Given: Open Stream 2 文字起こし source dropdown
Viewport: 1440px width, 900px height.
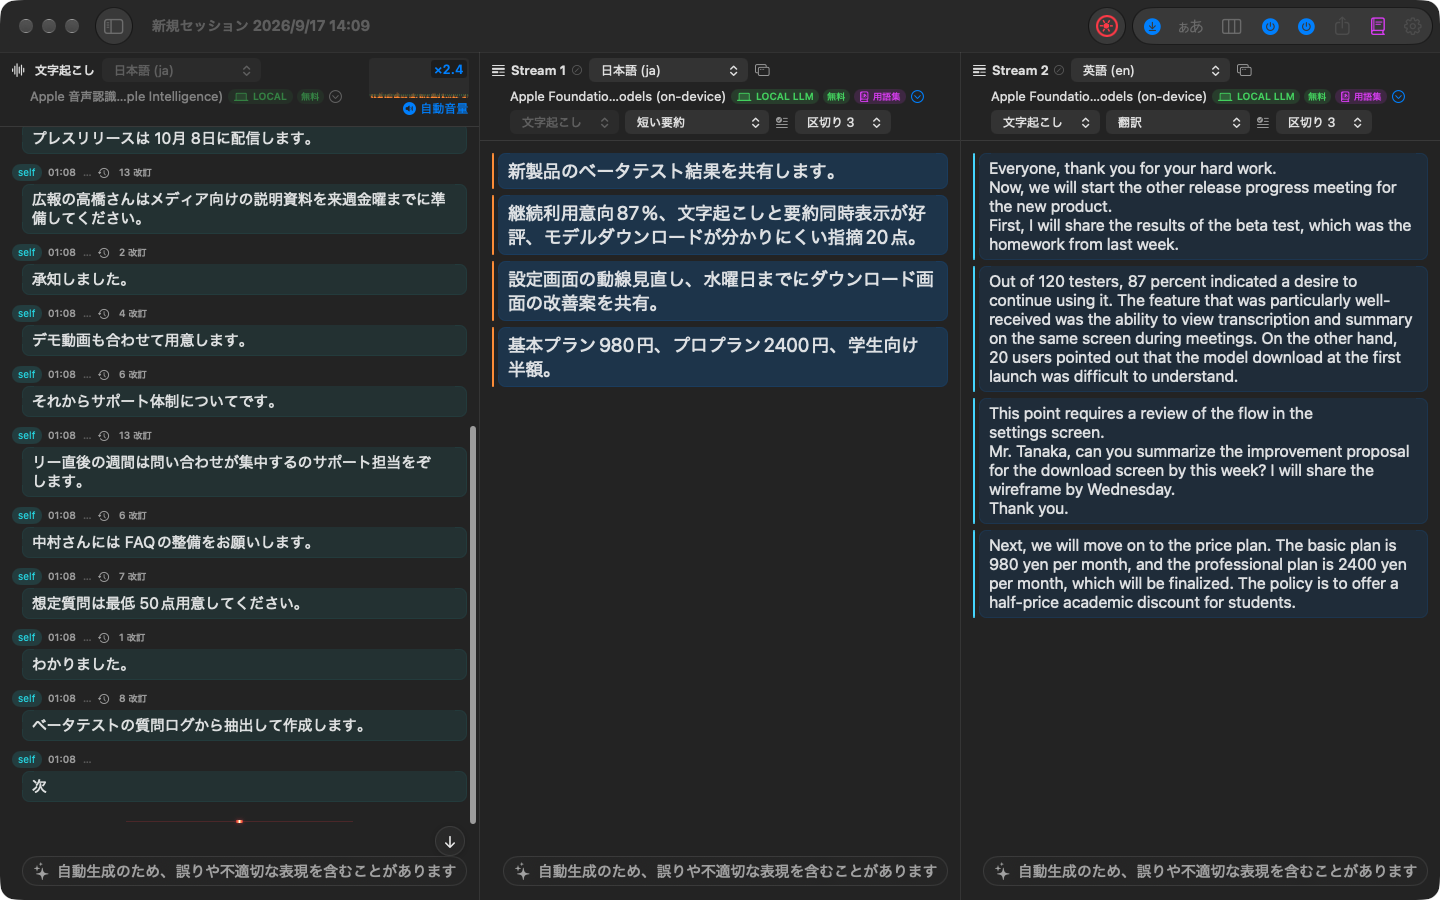Looking at the screenshot, I should [x=1046, y=122].
